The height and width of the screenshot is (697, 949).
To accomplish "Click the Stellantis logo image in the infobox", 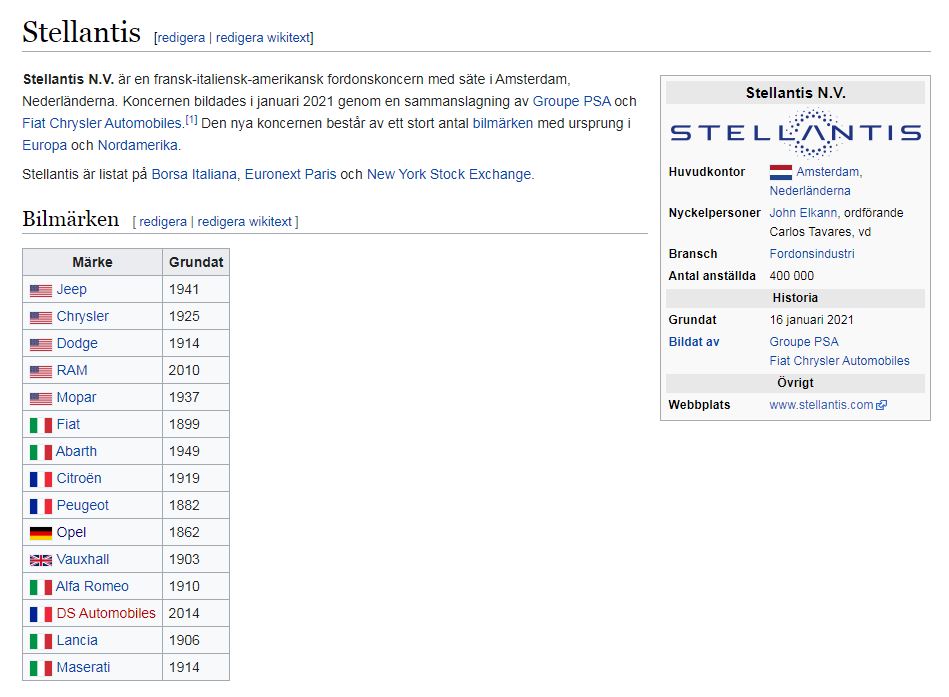I will (x=795, y=132).
